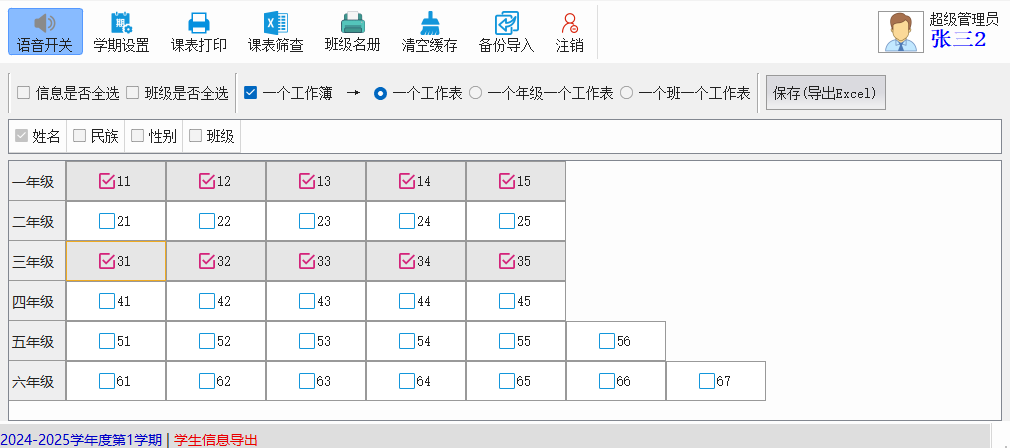Viewport: 1010px width, 448px height.
Task: Select 一个年级一个工作表 radio option
Action: (x=476, y=93)
